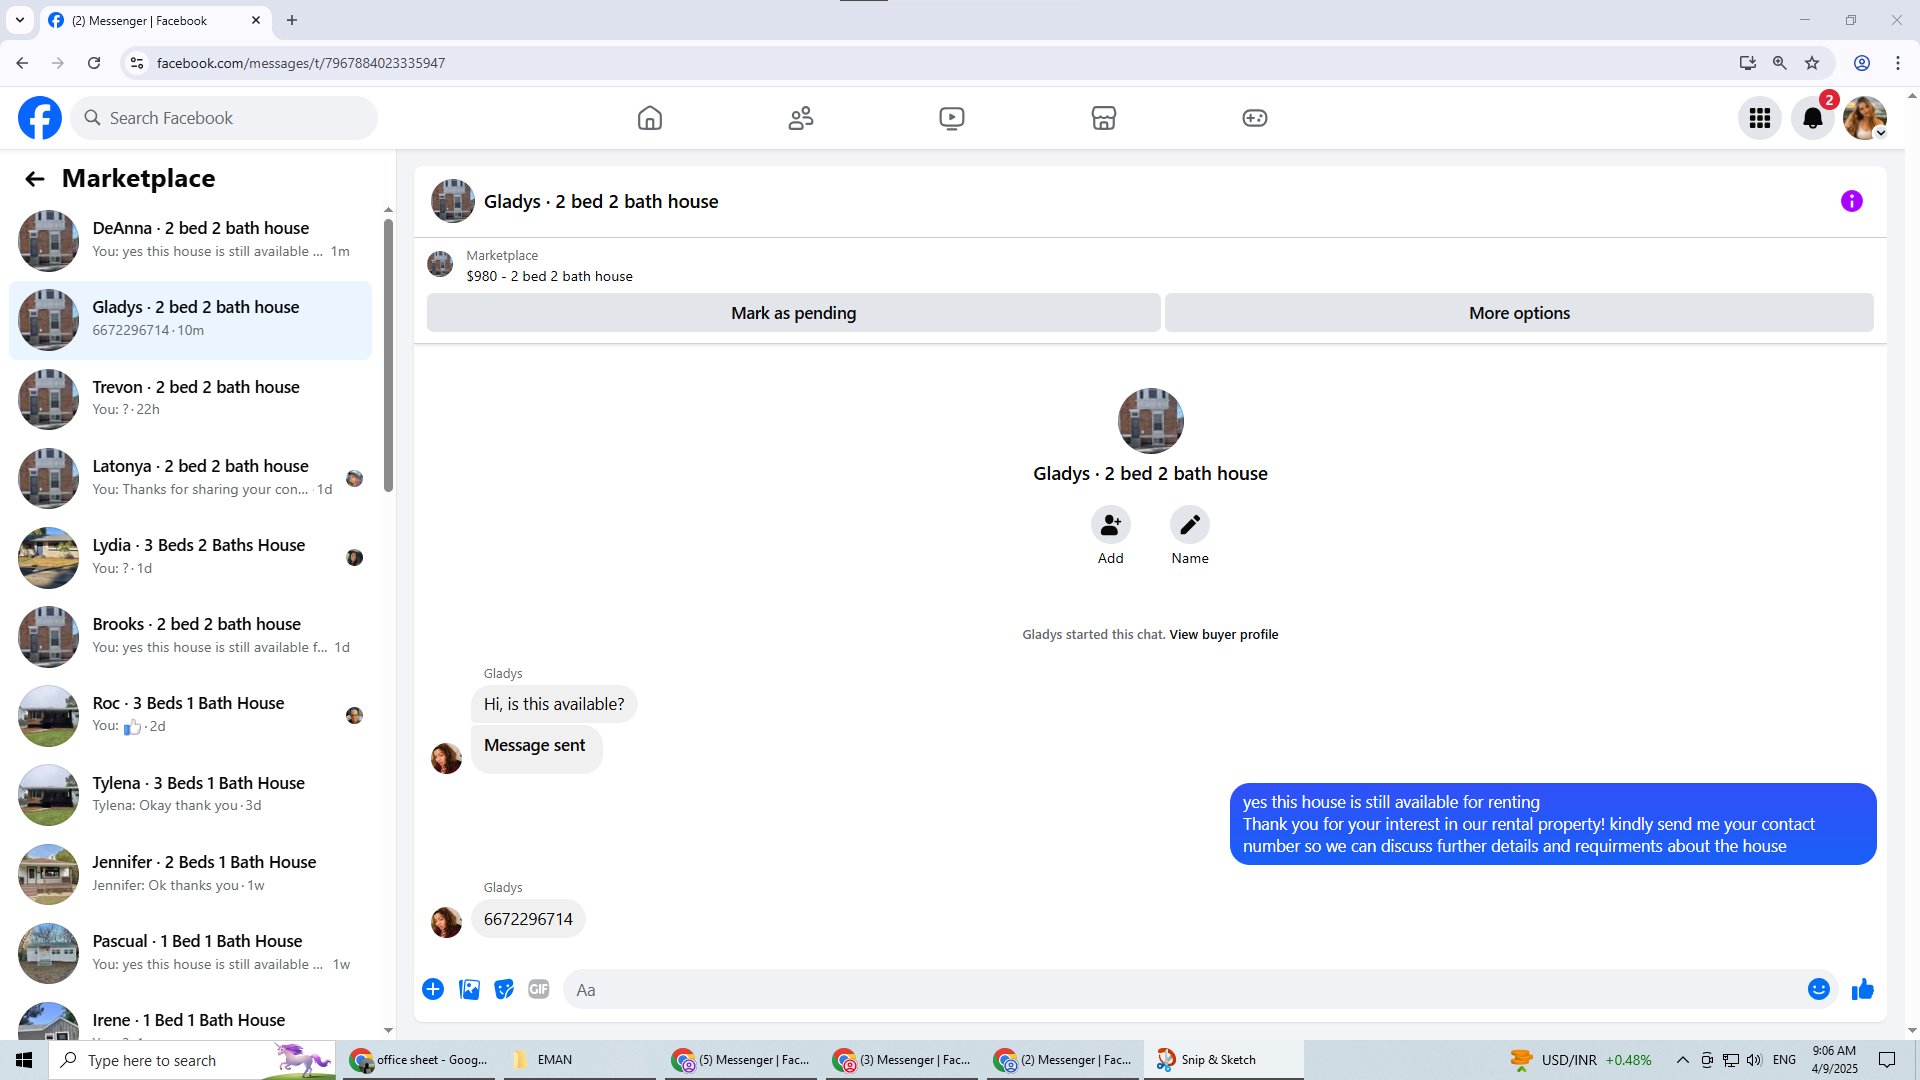Focus the Search Facebook box

point(224,118)
